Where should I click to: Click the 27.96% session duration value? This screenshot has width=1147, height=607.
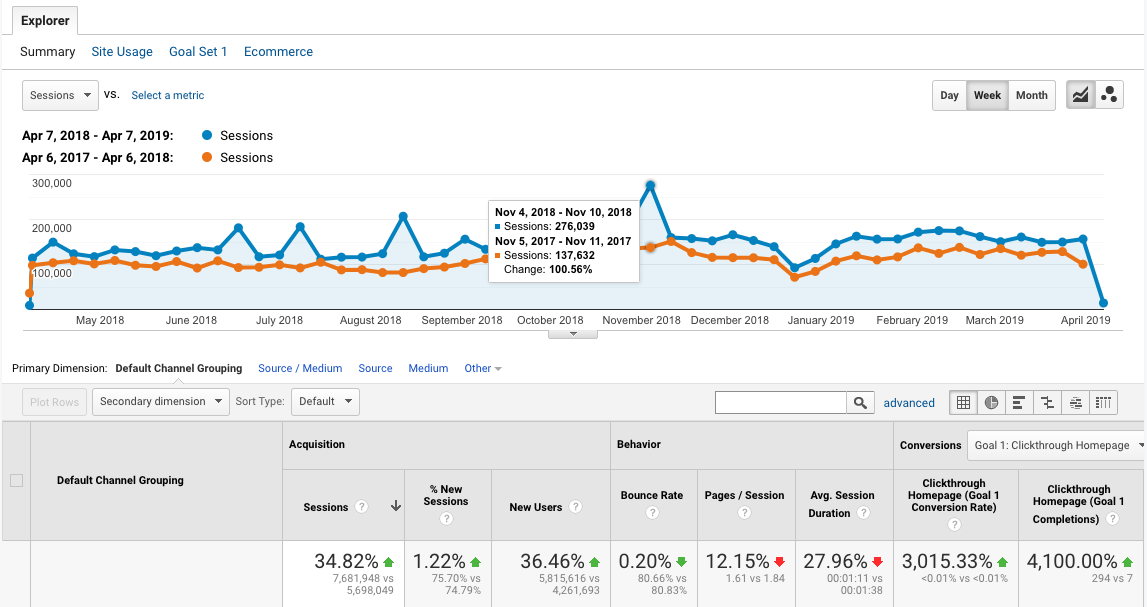coord(835,561)
